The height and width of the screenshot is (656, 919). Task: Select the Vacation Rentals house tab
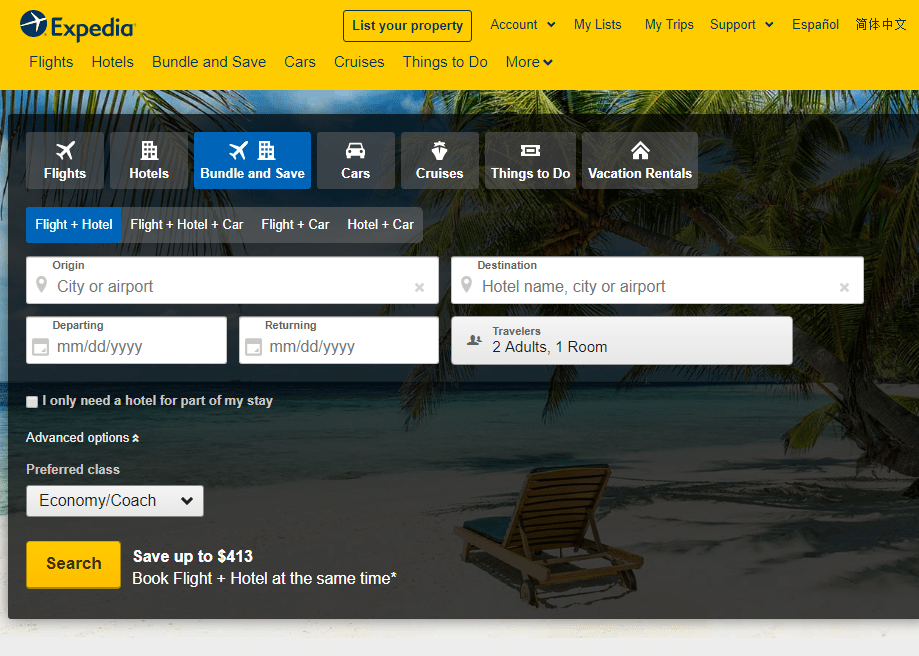[640, 160]
